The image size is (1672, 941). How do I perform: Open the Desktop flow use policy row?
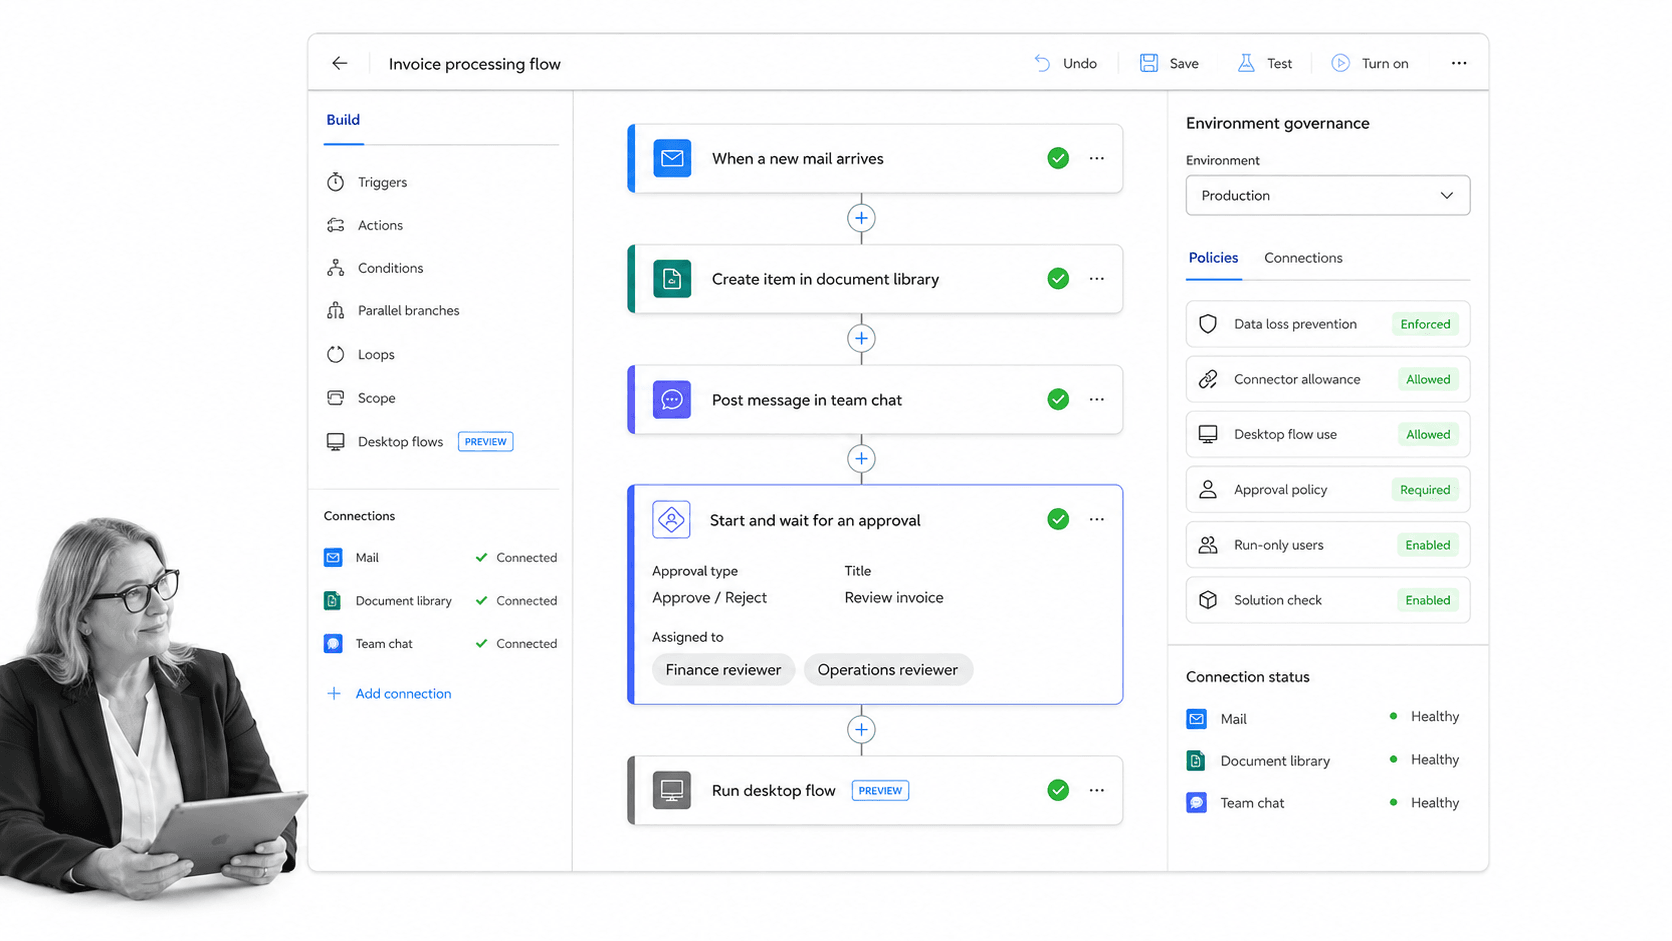(1328, 434)
